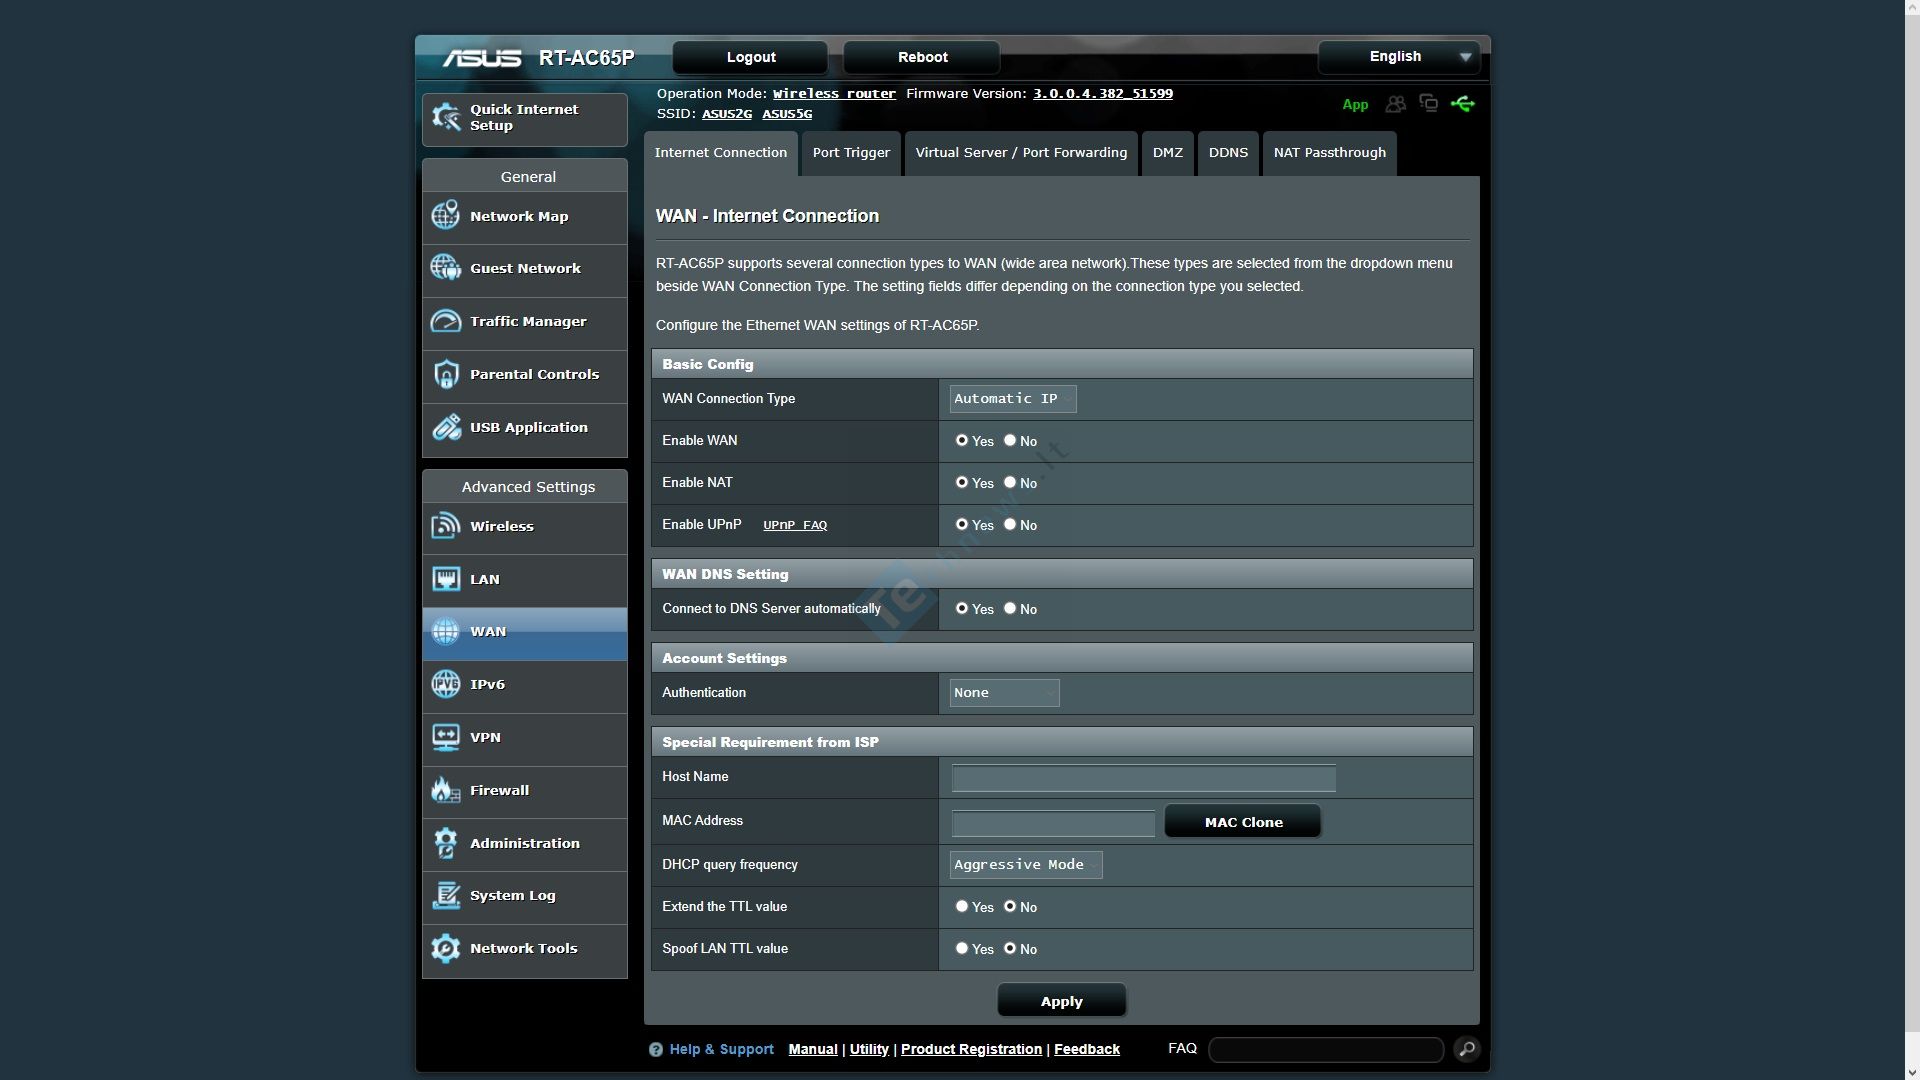The height and width of the screenshot is (1080, 1920).
Task: Switch to the Port Trigger tab
Action: (x=851, y=153)
